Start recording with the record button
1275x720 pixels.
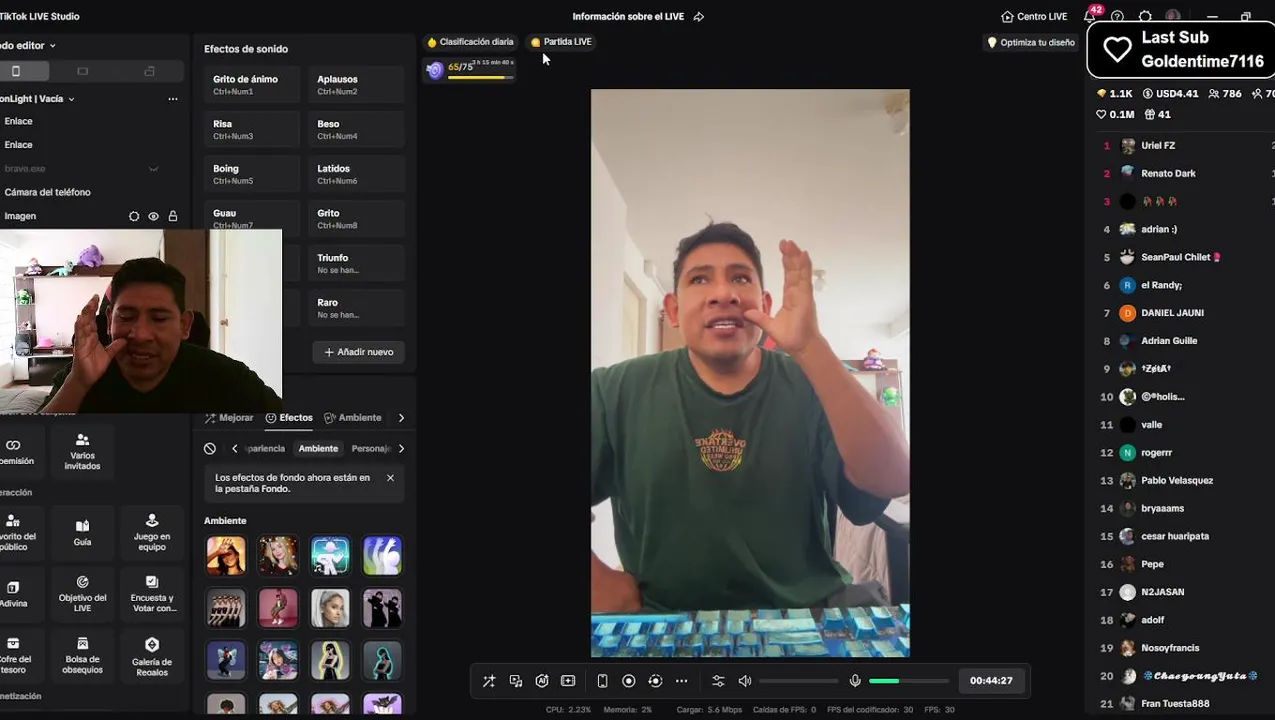click(629, 681)
